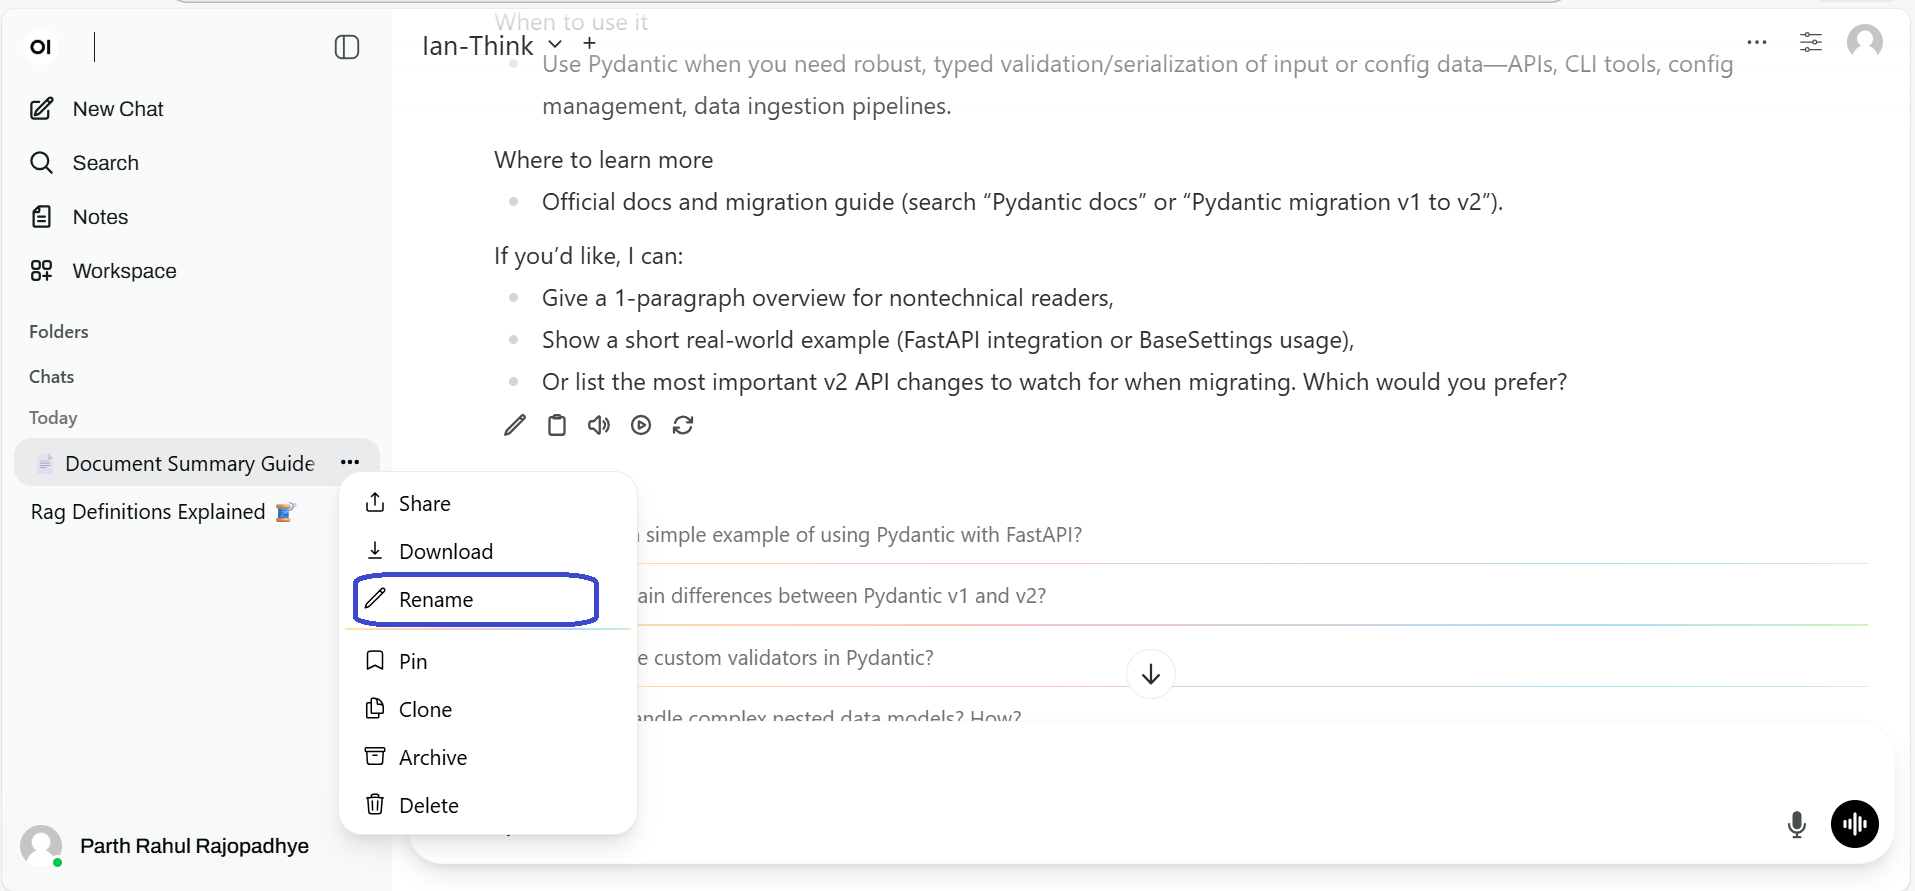Copy response with clipboard icon
1915x891 pixels.
coord(557,425)
